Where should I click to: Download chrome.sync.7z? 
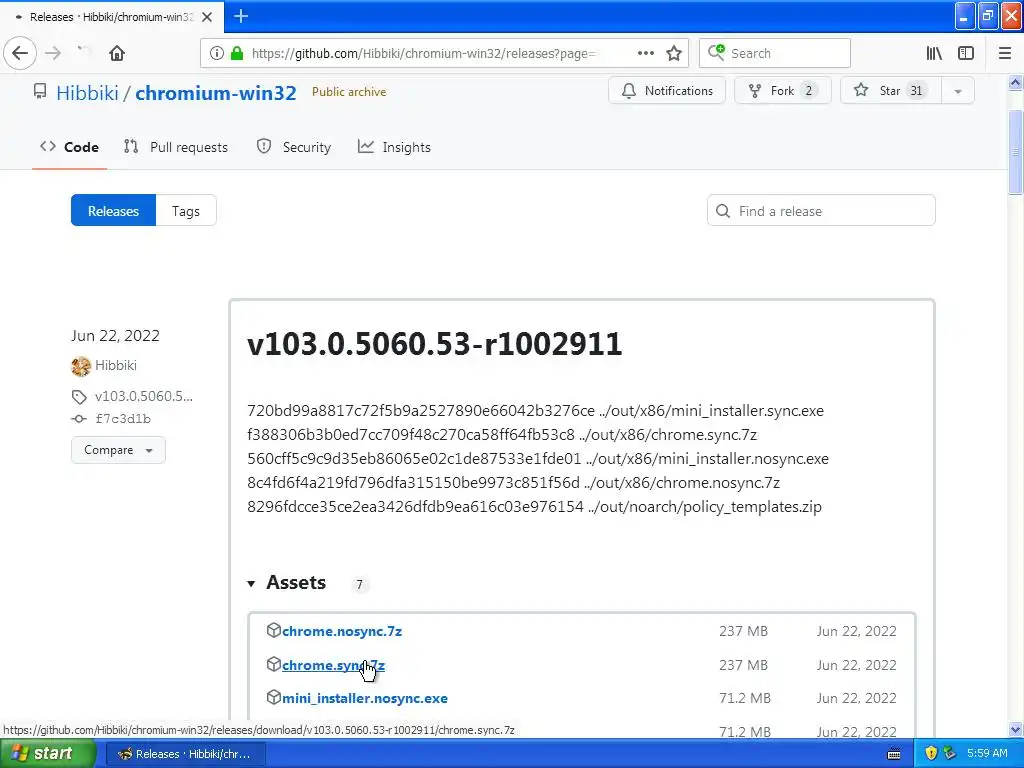(333, 665)
